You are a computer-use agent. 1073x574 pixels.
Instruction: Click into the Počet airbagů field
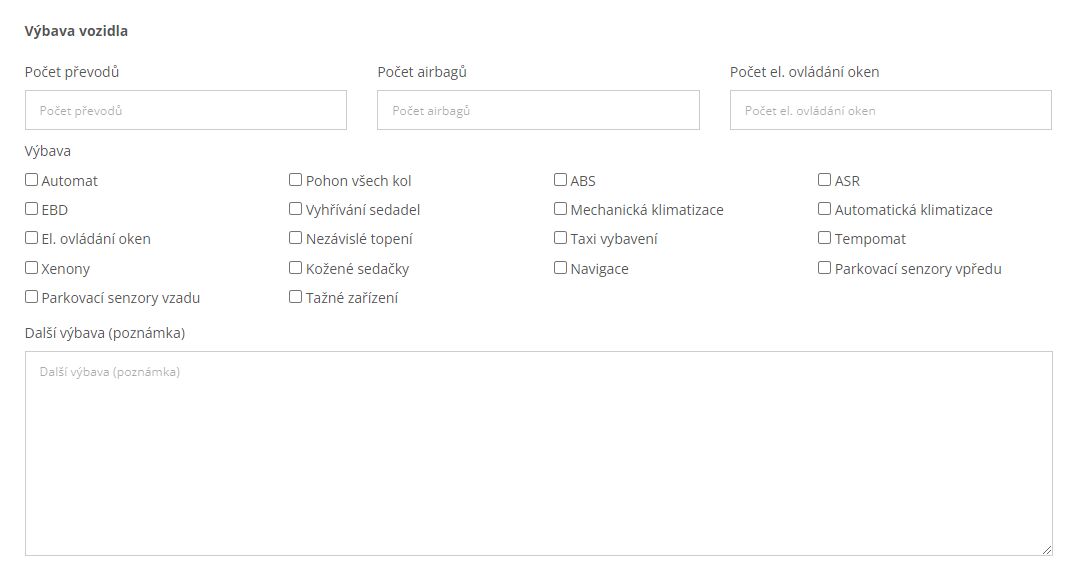tap(539, 110)
